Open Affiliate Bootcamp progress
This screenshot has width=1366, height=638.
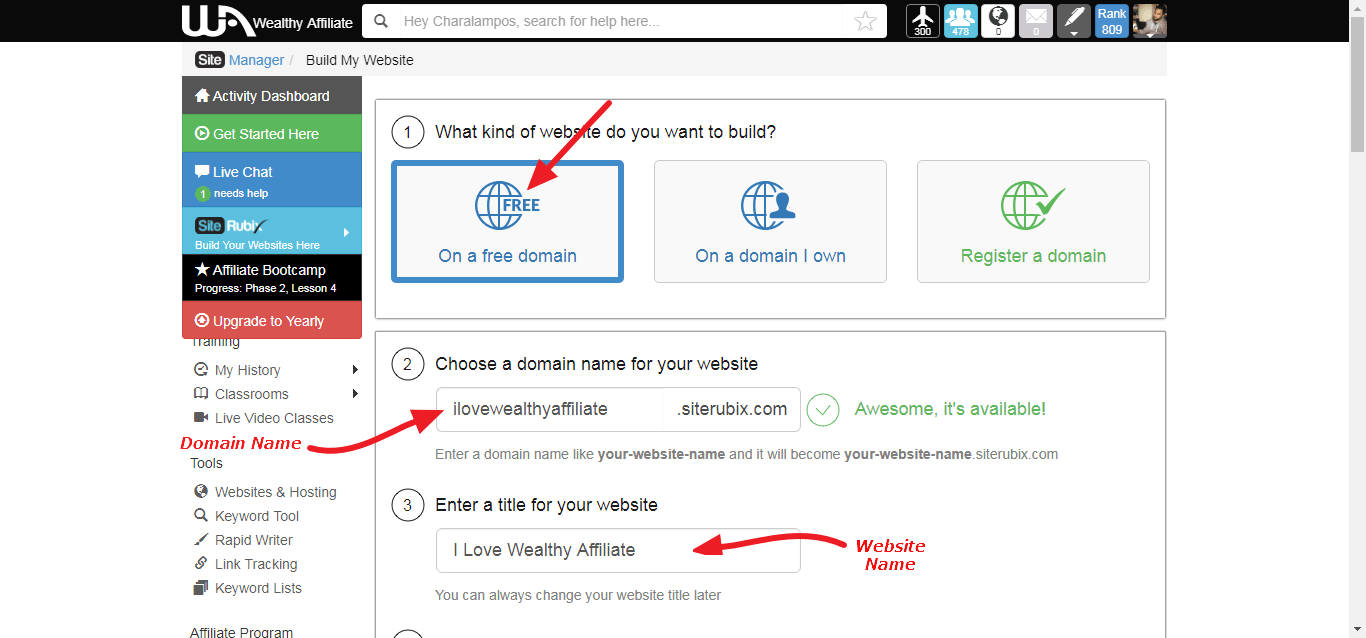(272, 278)
